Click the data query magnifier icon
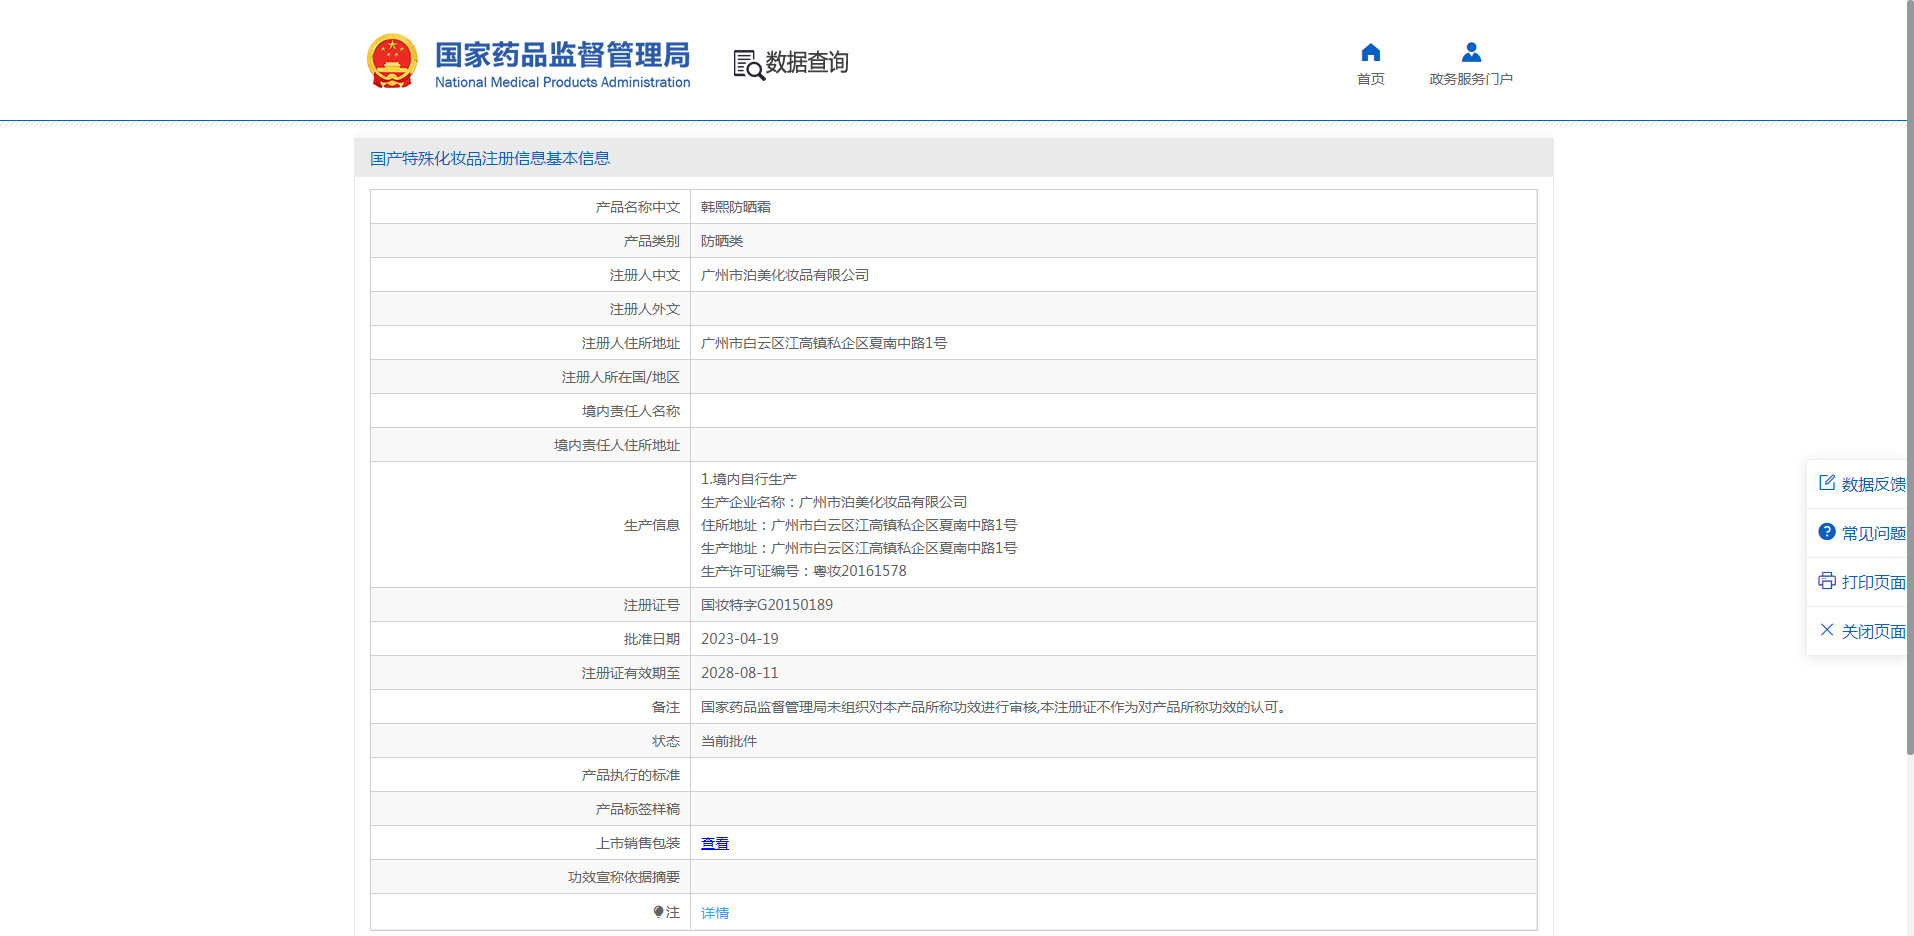The image size is (1914, 936). (748, 65)
